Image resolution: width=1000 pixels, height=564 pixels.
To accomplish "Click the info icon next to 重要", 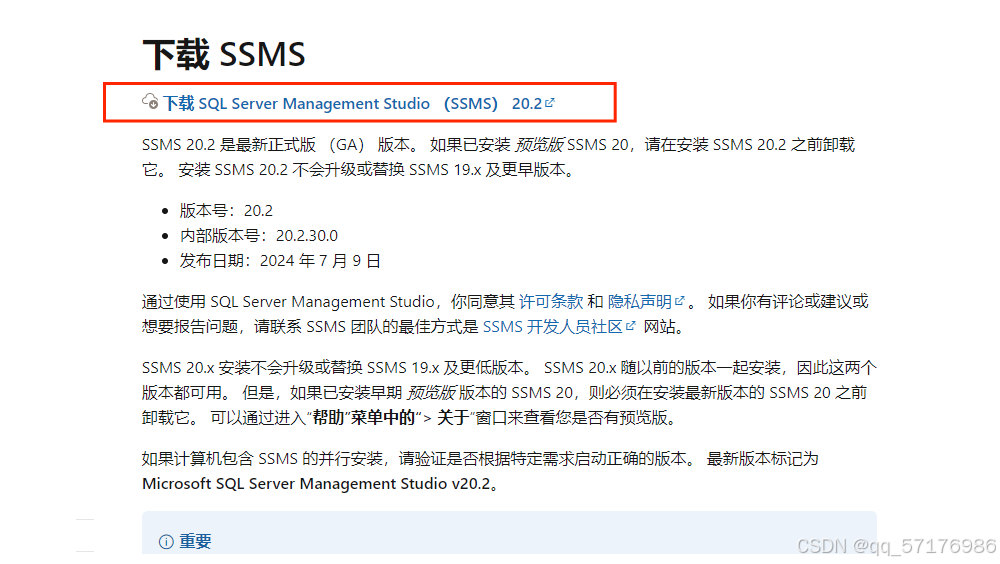I will coord(166,542).
